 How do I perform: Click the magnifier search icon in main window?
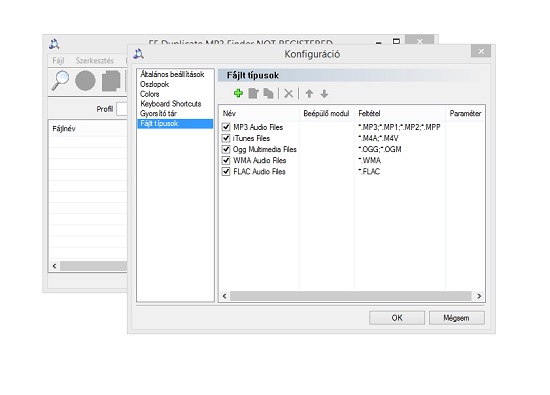tap(60, 81)
